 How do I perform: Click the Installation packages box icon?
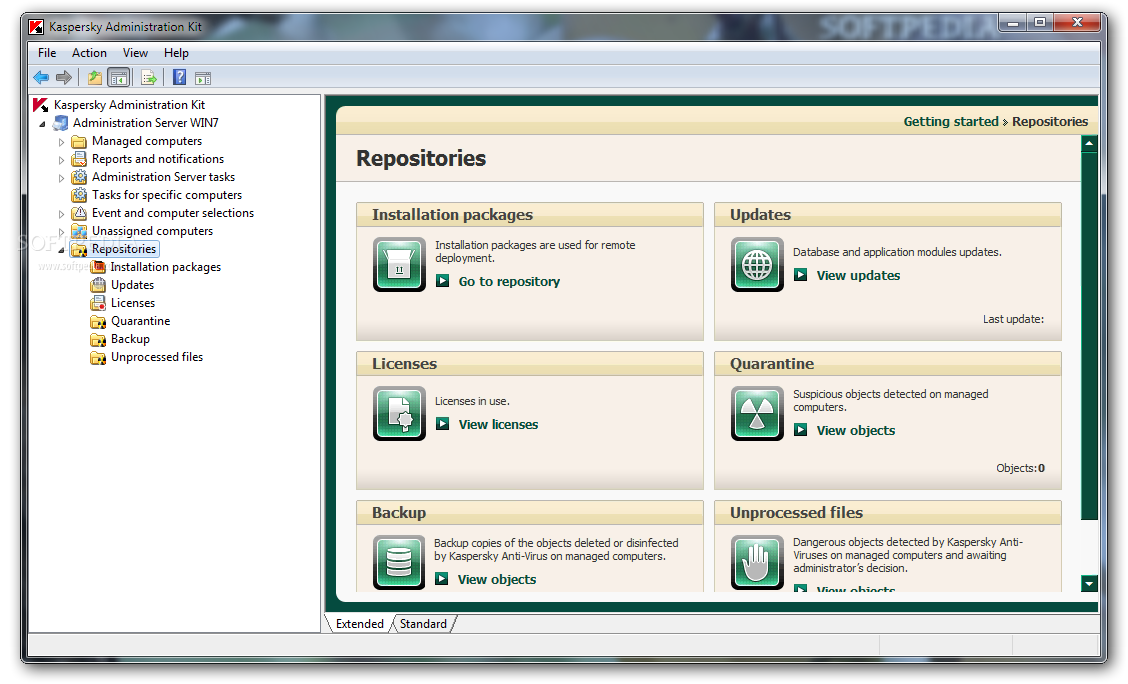399,265
